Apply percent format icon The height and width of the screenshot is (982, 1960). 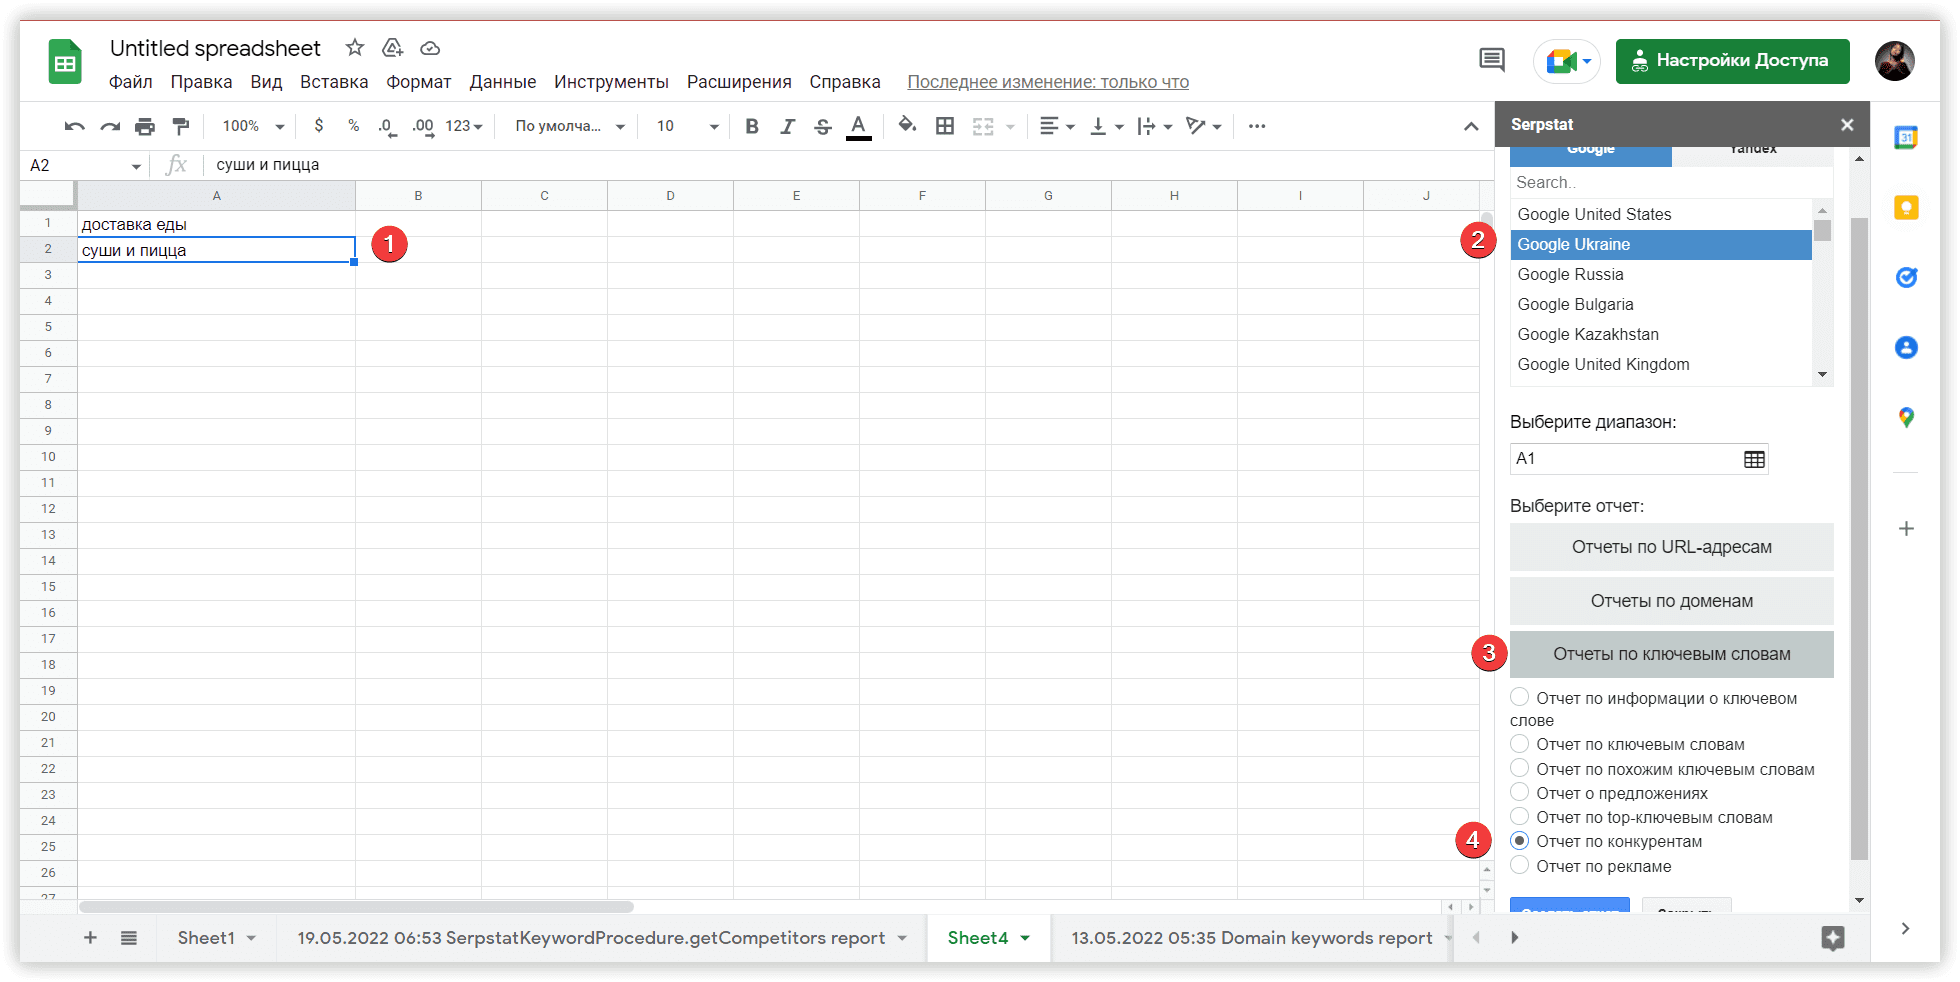pyautogui.click(x=353, y=126)
